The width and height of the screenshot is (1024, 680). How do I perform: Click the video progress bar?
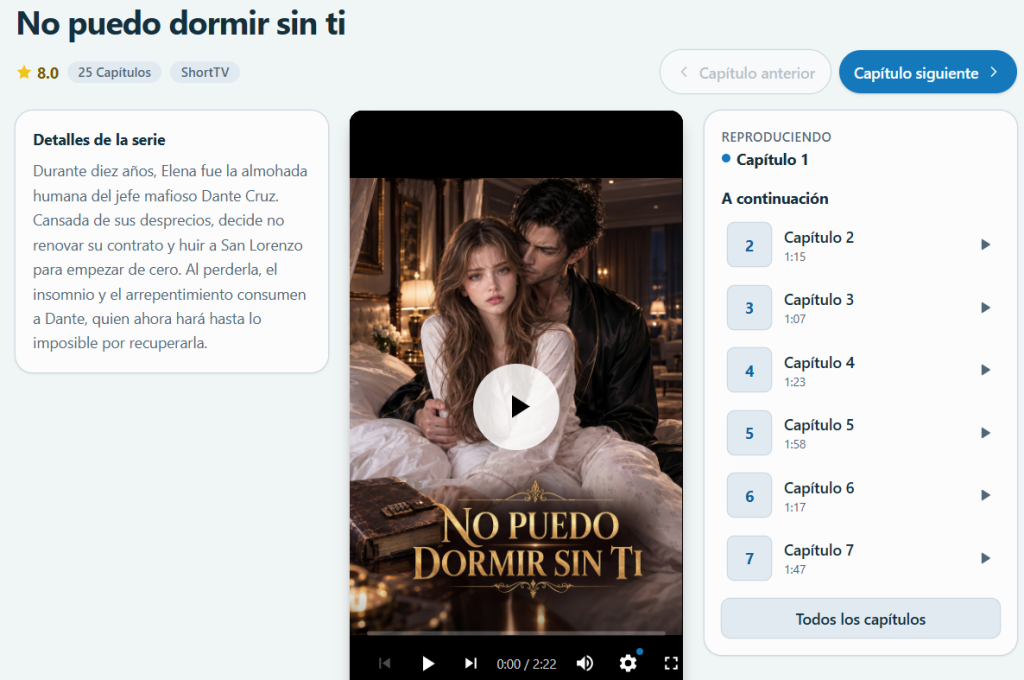pos(516,633)
